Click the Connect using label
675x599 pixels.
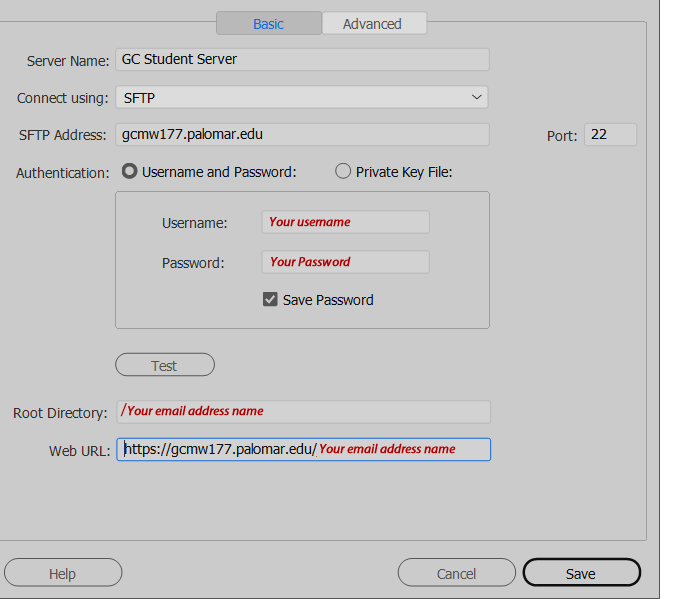(62, 98)
